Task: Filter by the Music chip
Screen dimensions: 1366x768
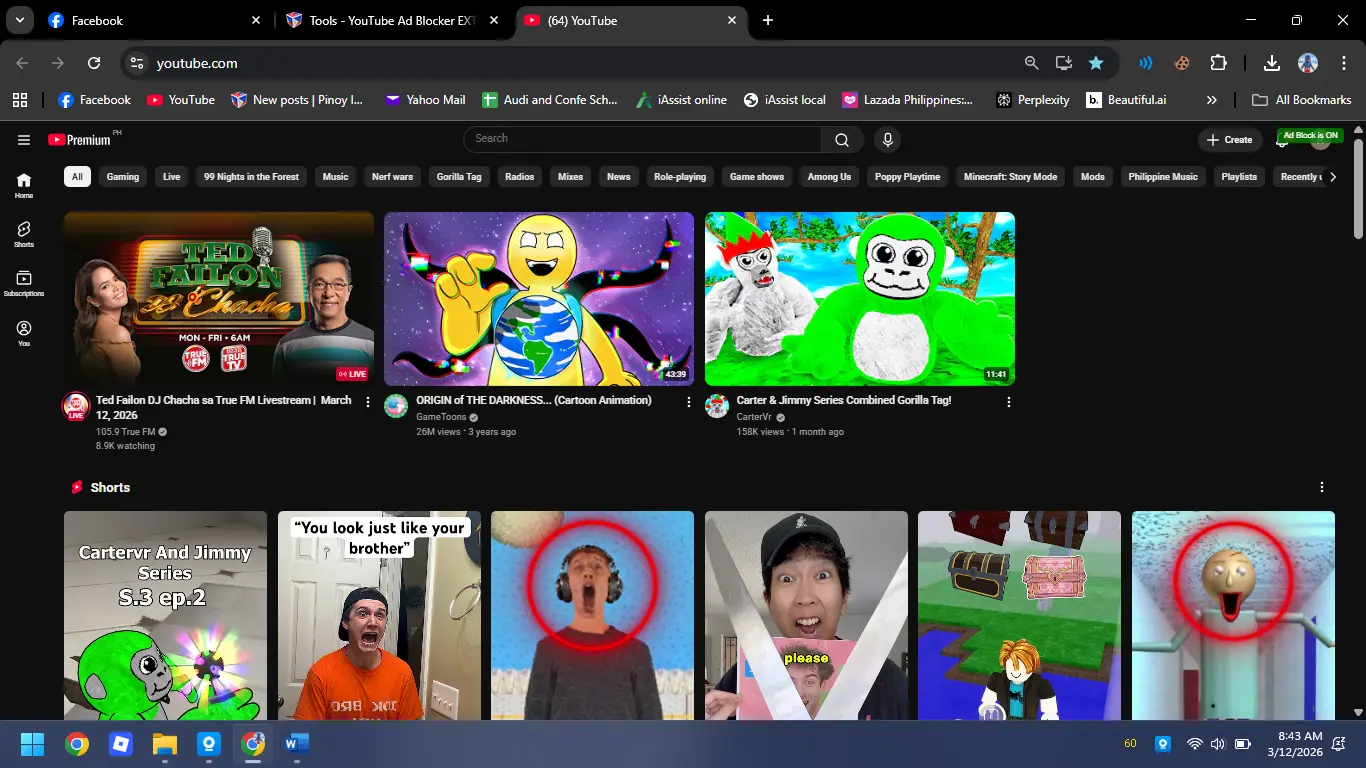Action: [x=335, y=177]
